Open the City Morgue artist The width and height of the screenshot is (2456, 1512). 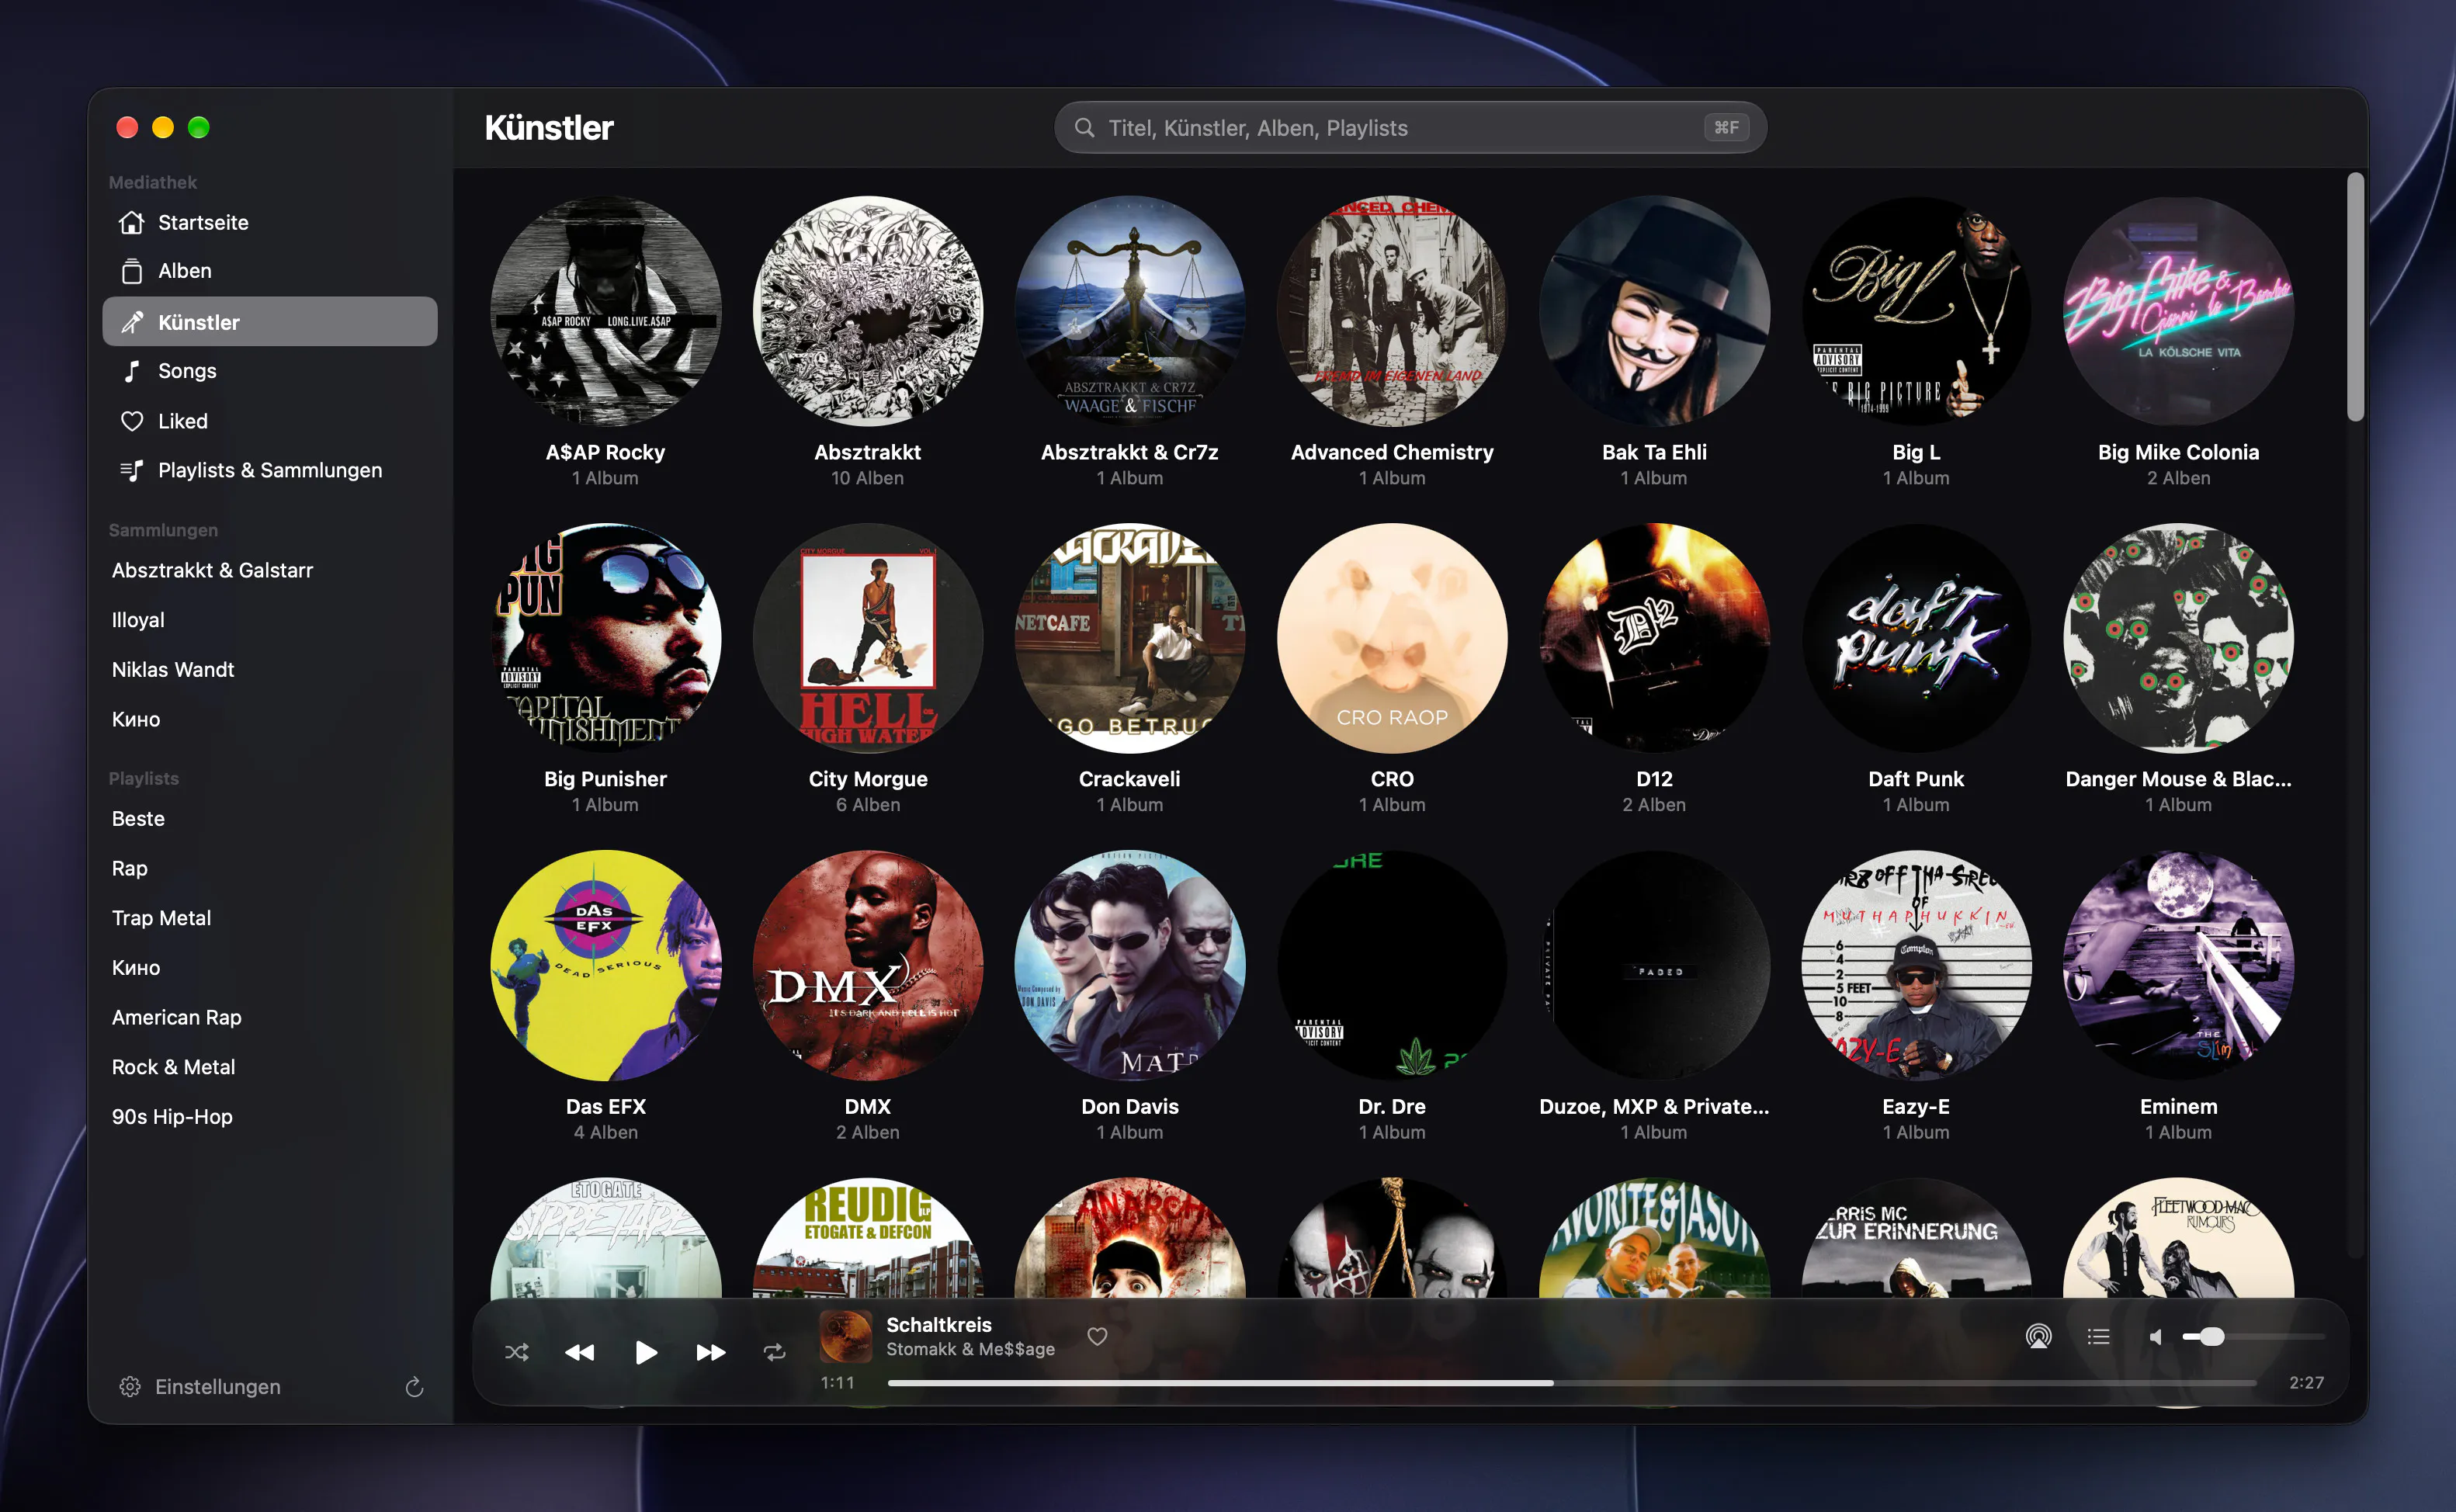point(867,638)
